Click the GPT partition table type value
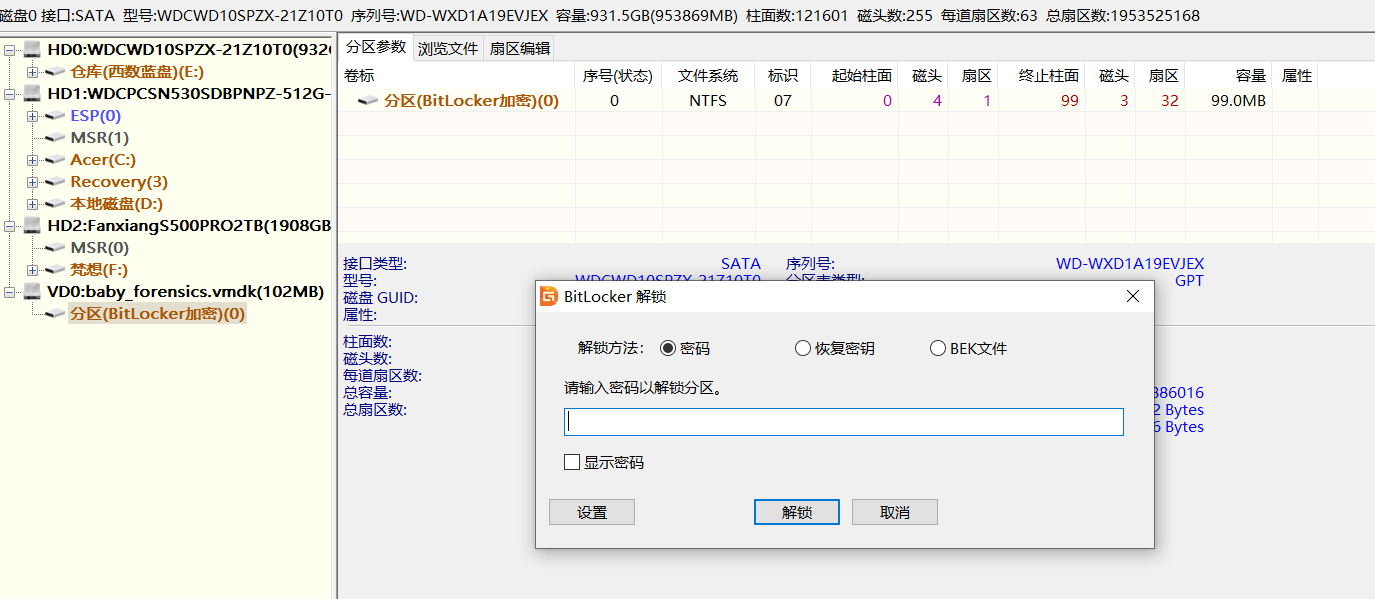Viewport: 1375px width, 599px height. [x=1189, y=281]
